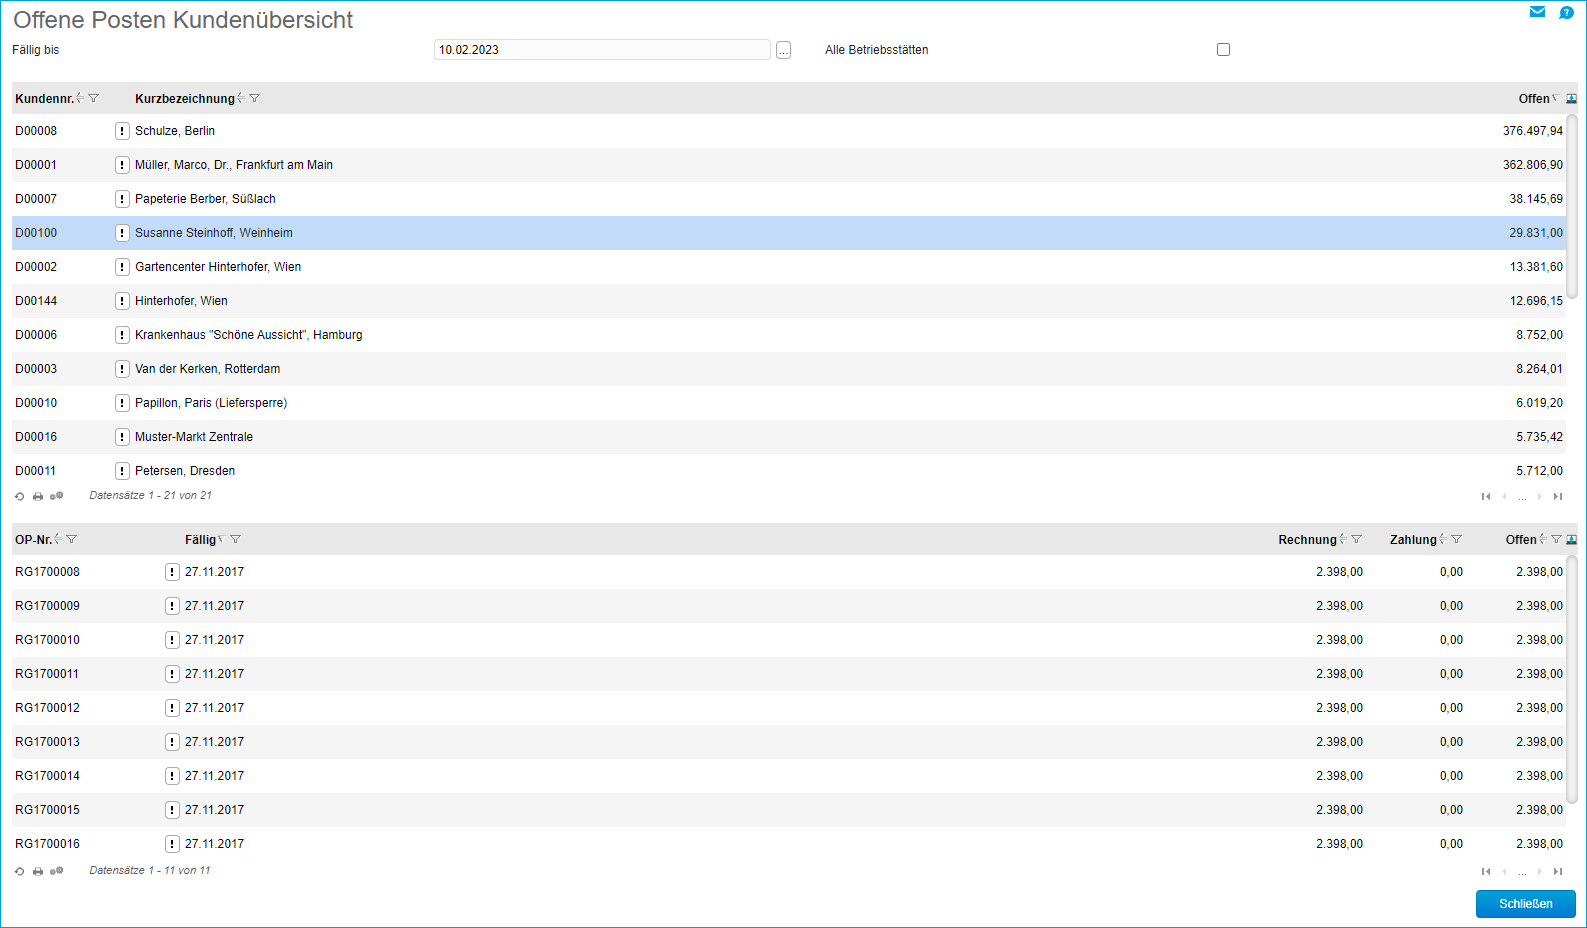
Task: Click info icon for invoice RG1700013
Action: click(x=172, y=742)
